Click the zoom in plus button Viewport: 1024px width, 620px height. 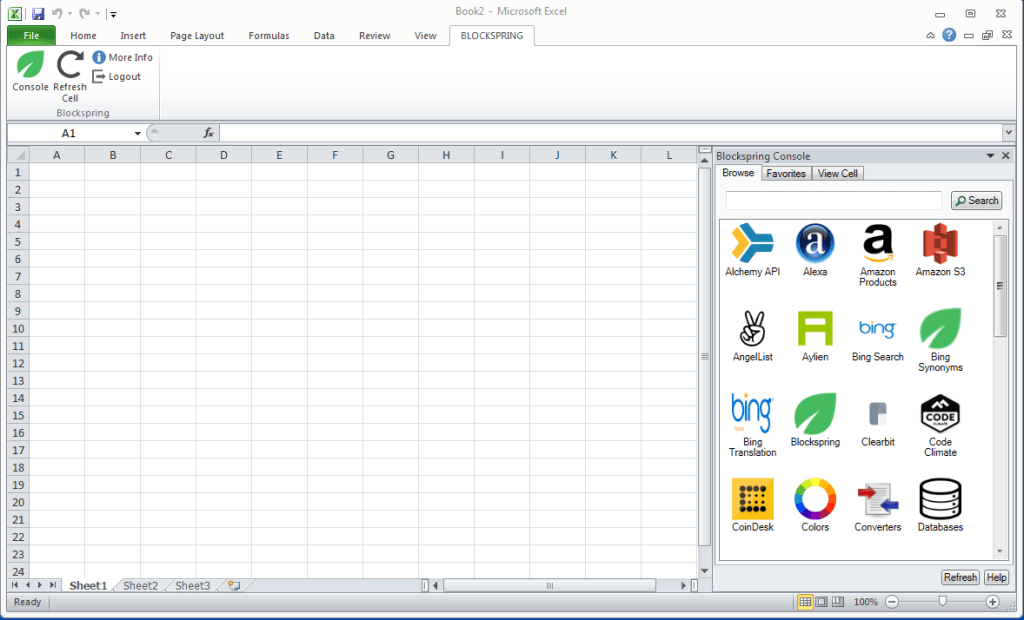click(993, 602)
